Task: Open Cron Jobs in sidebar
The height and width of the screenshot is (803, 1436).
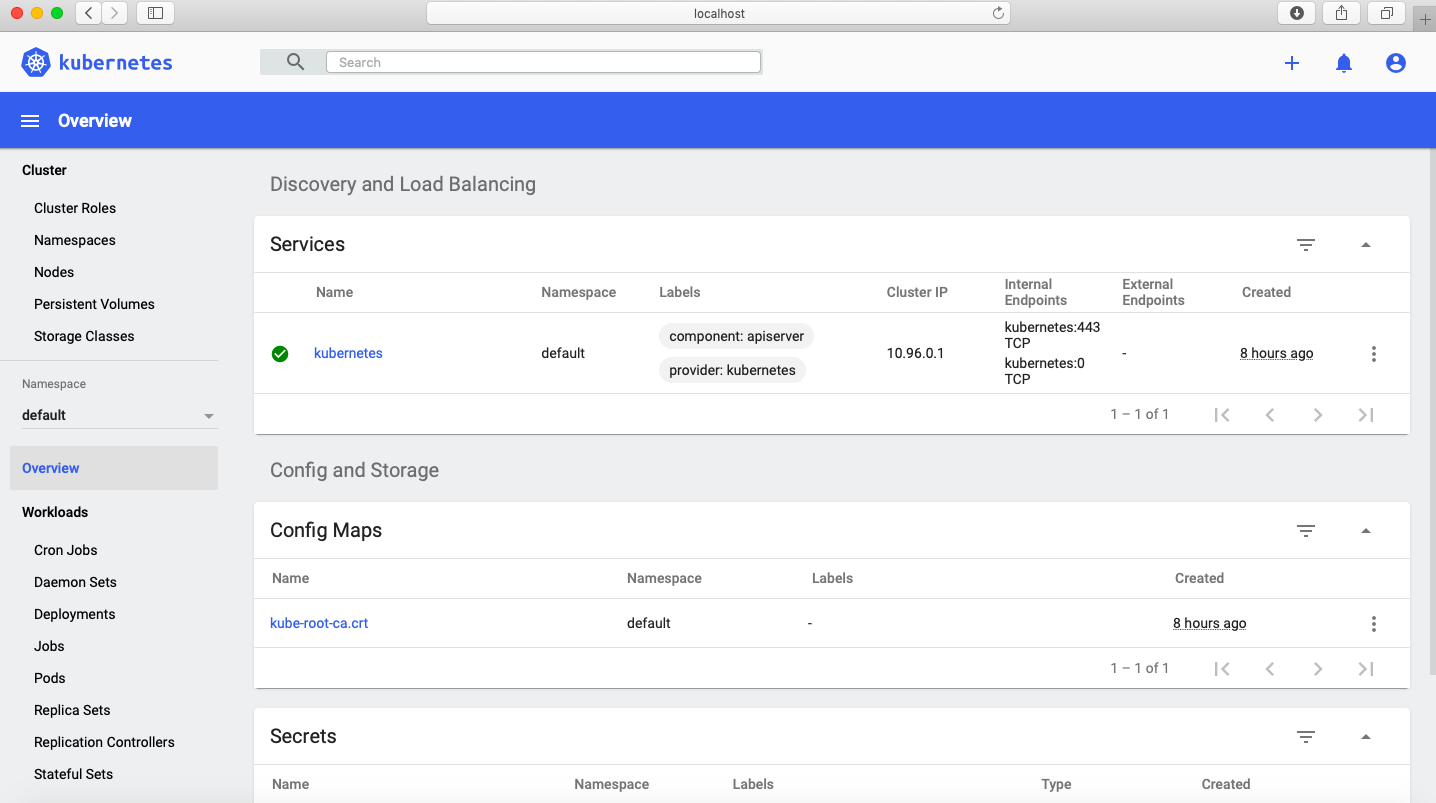Action: [66, 550]
